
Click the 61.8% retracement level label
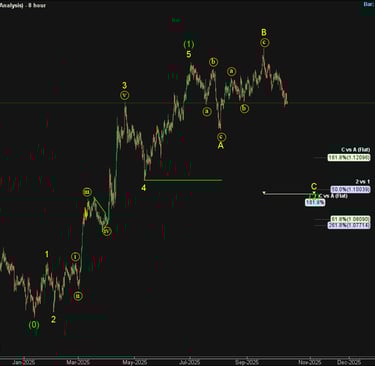click(350, 219)
